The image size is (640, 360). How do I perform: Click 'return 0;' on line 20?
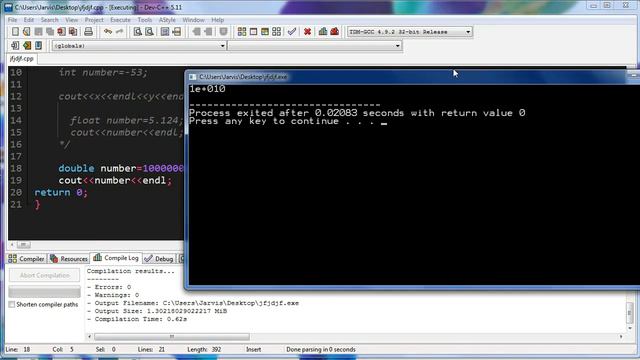61,192
